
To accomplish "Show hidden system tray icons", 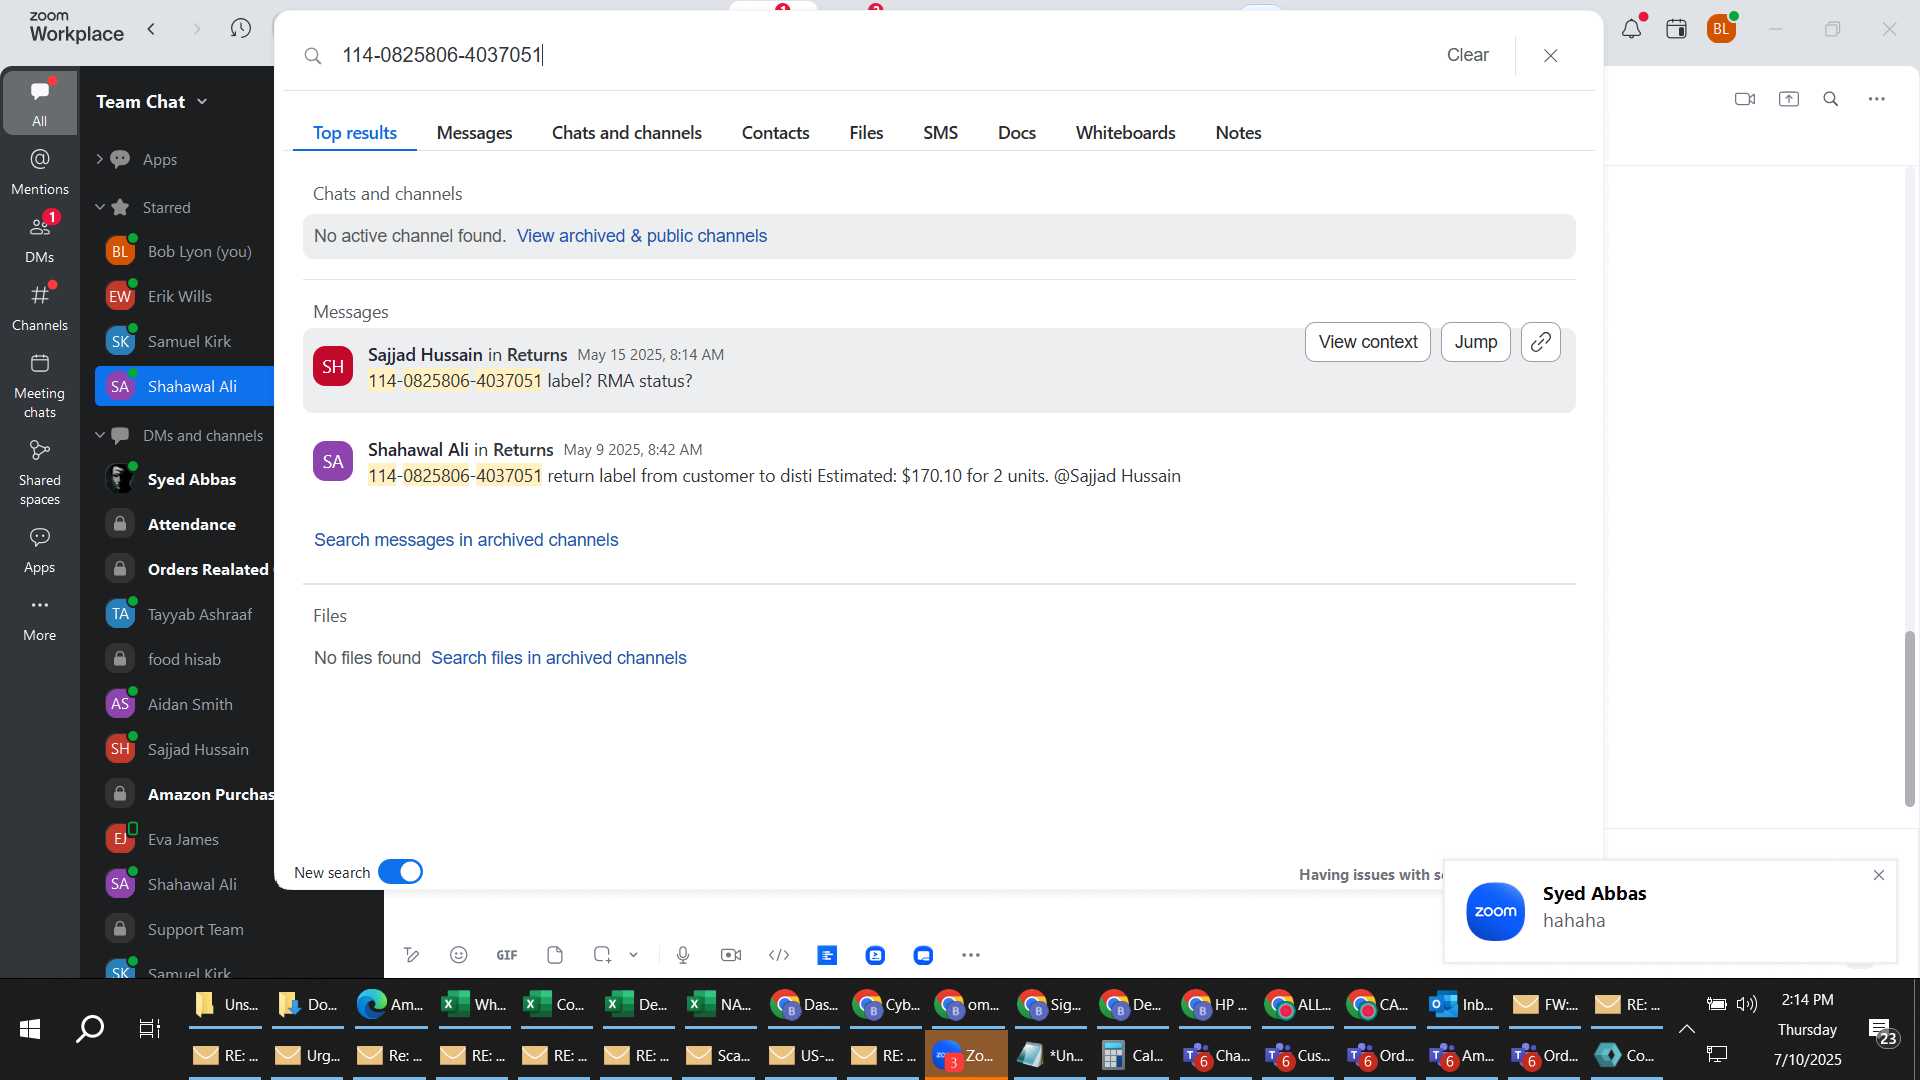I will tap(1686, 1028).
